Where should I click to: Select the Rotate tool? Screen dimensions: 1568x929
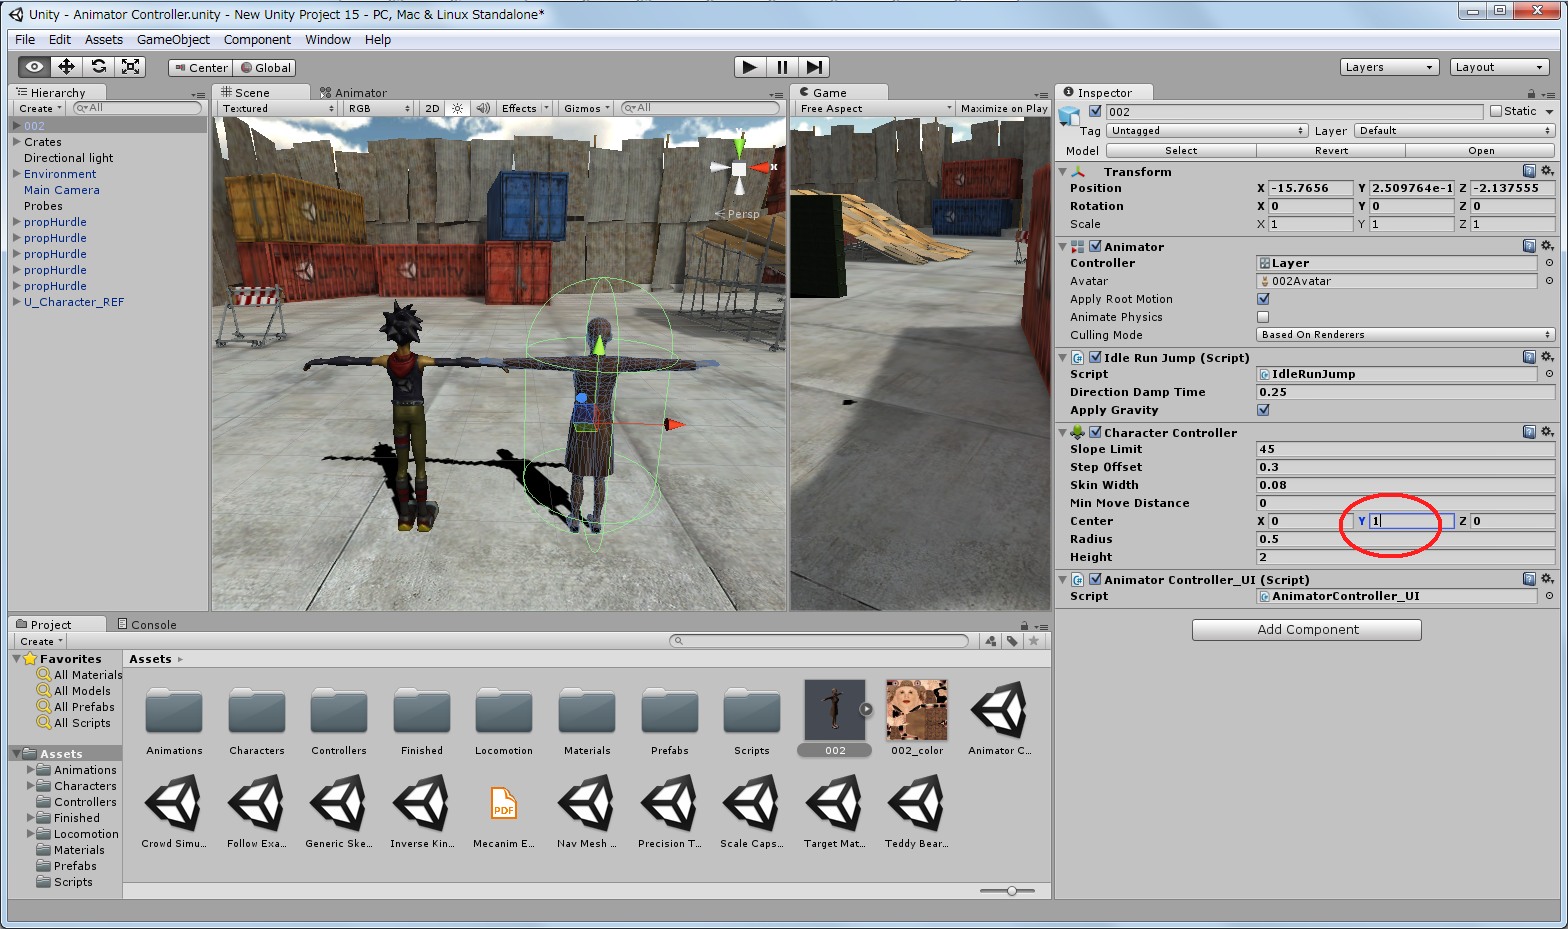(98, 67)
